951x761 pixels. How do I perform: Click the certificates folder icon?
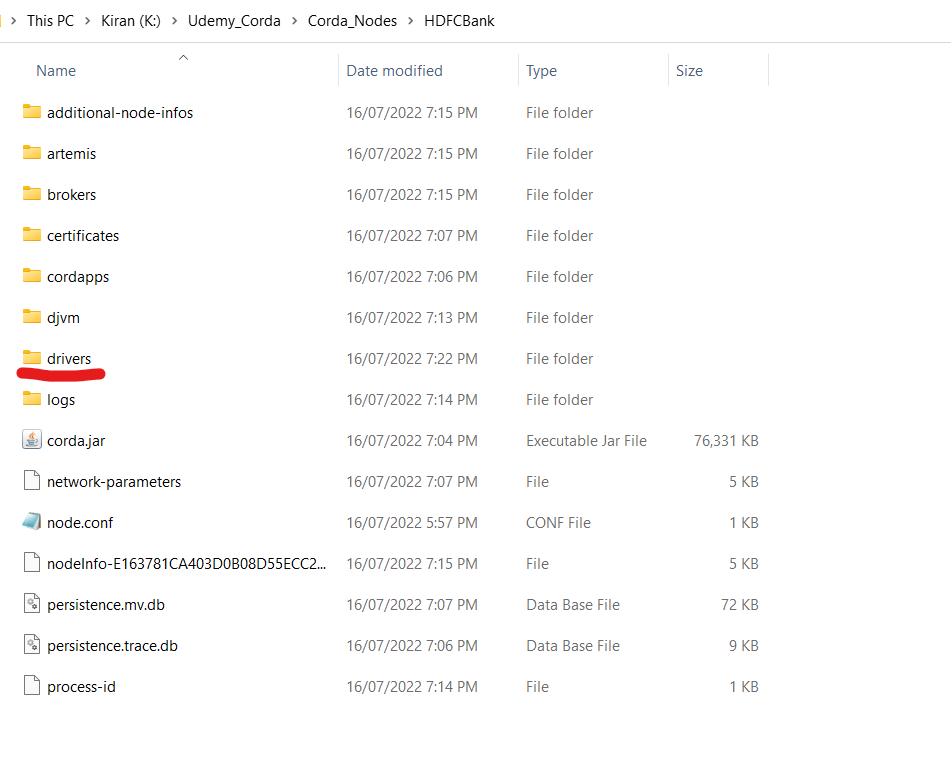tap(32, 235)
